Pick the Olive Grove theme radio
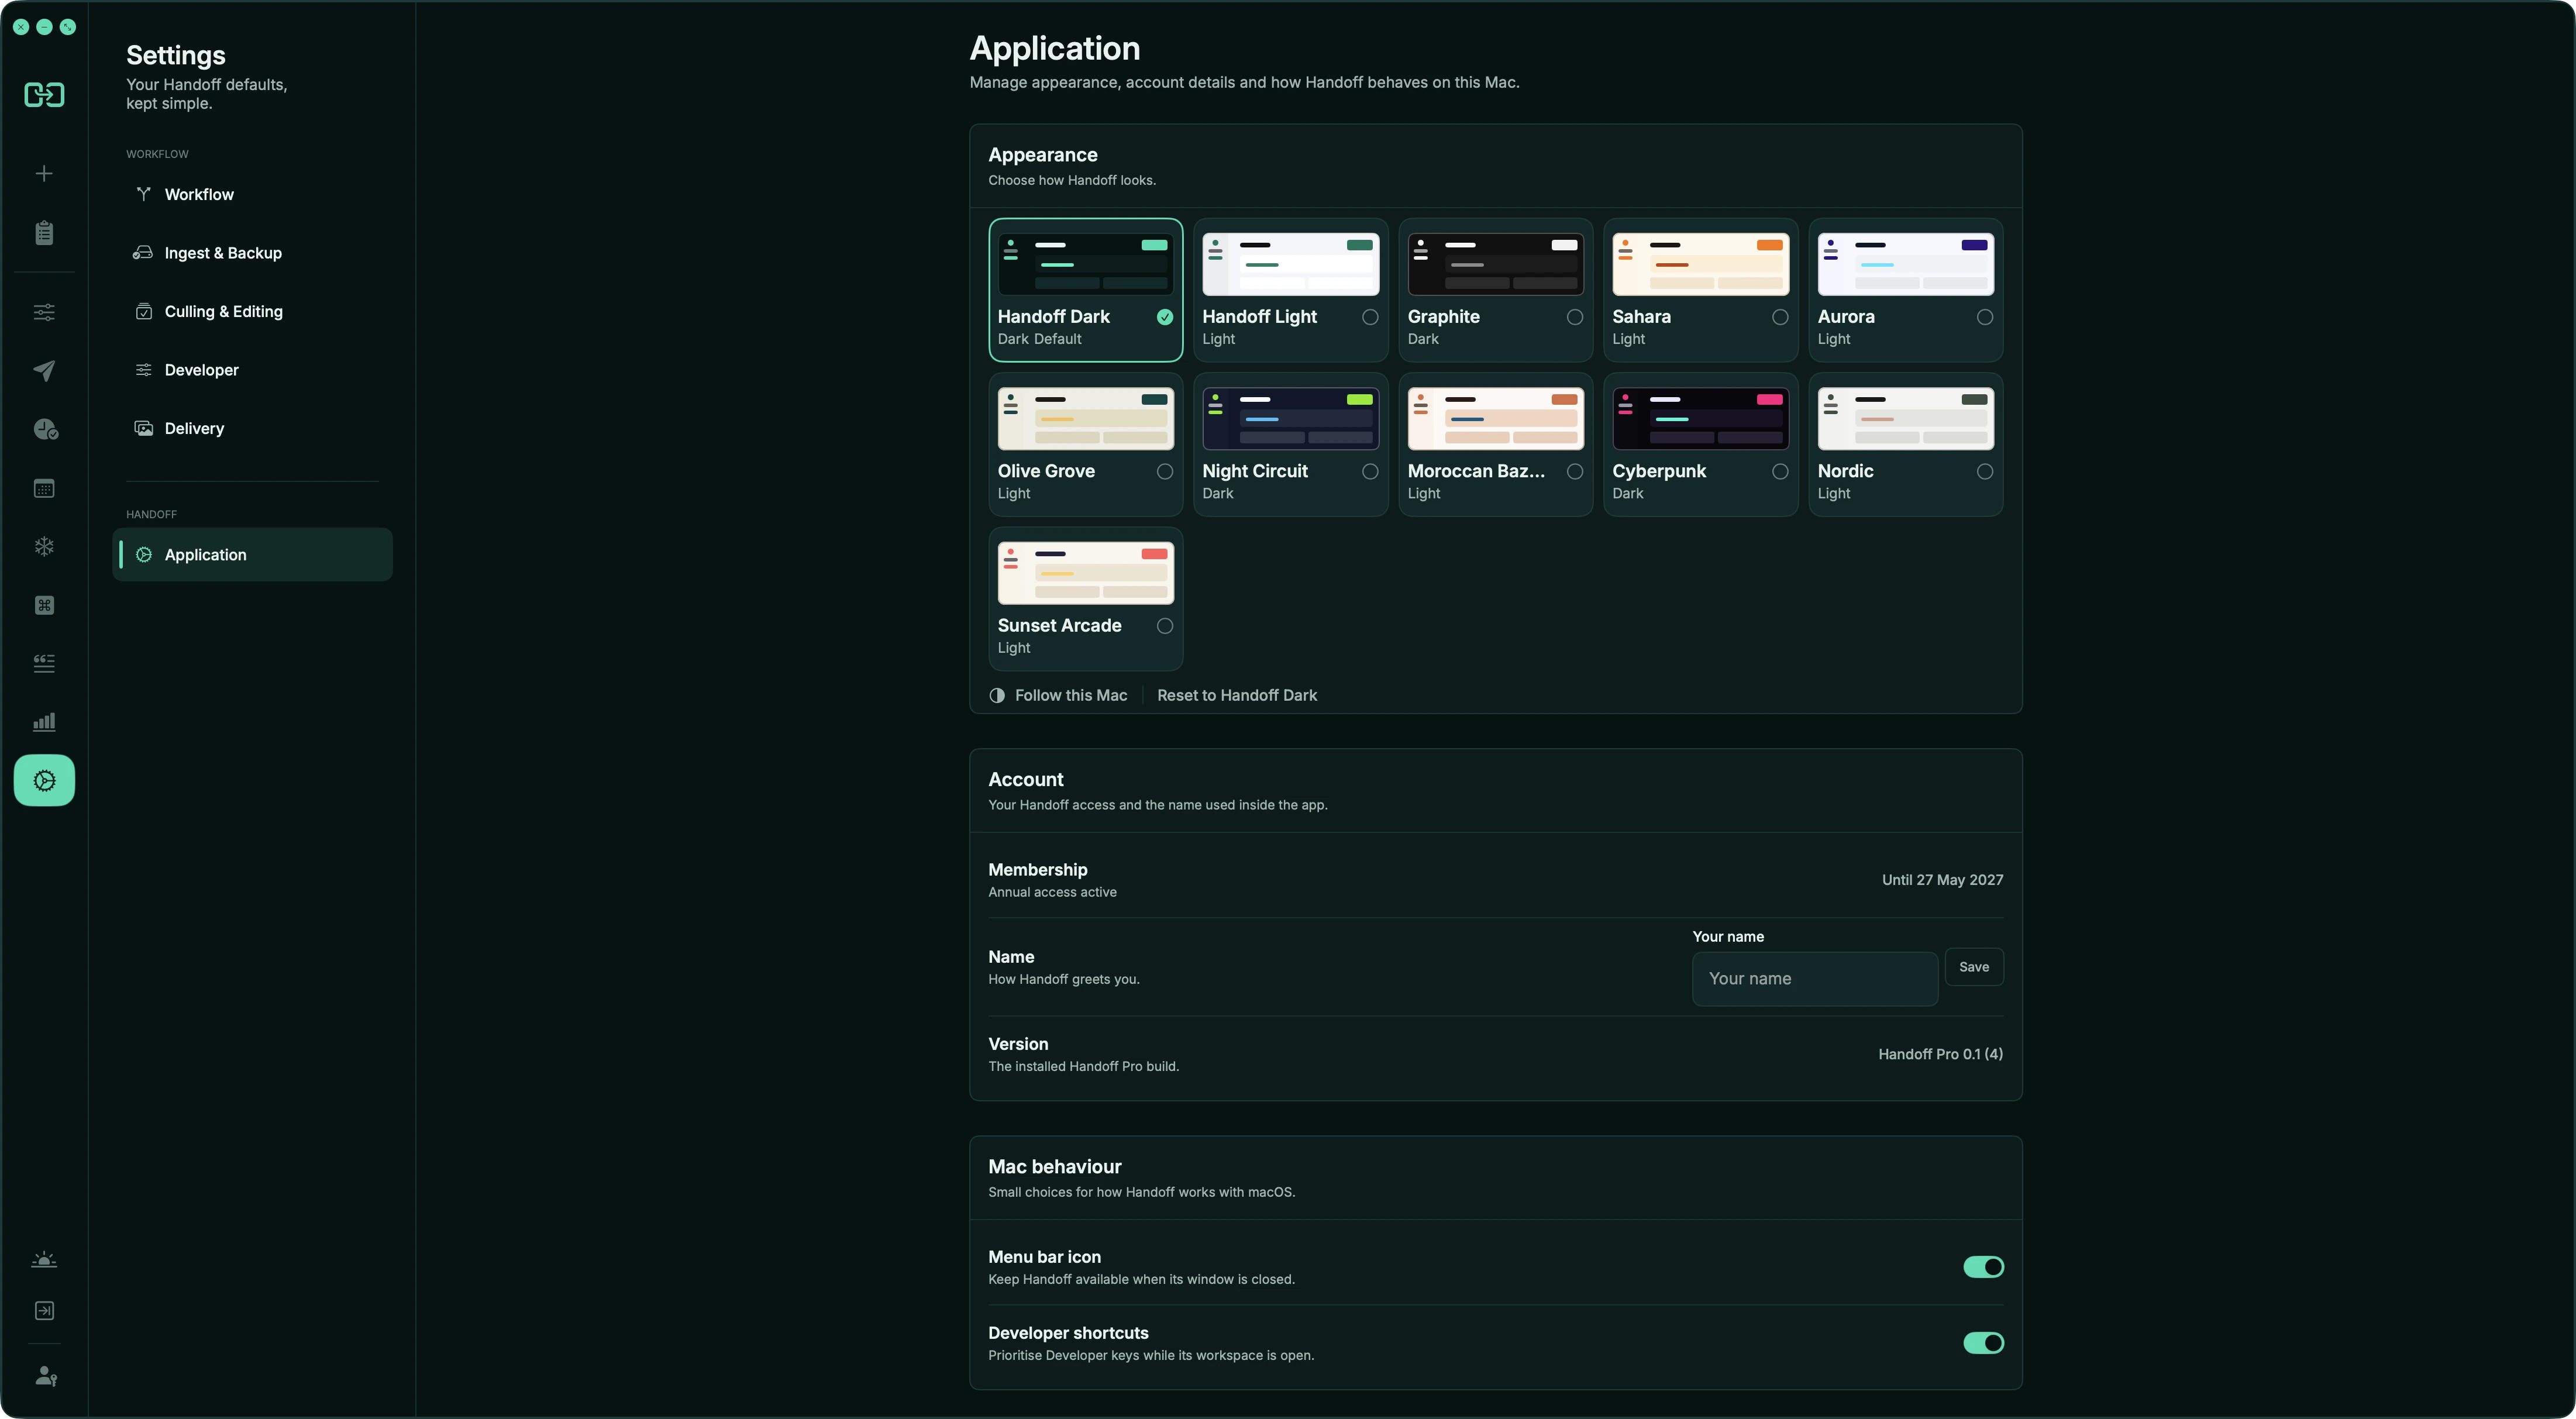Screen dimensions: 2576x1419 (x=1165, y=472)
